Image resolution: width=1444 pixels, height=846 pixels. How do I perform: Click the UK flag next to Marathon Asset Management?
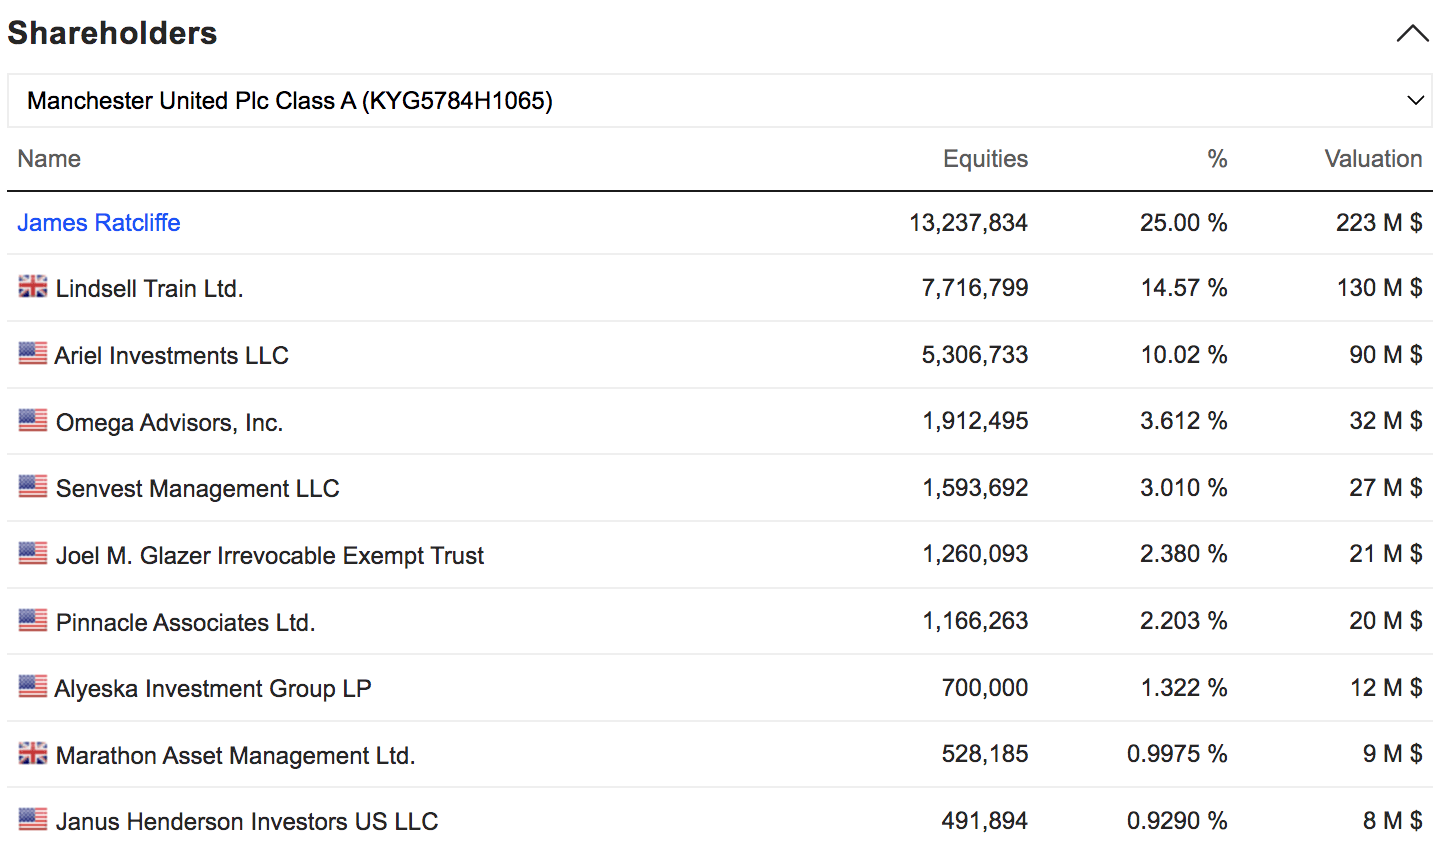[33, 754]
